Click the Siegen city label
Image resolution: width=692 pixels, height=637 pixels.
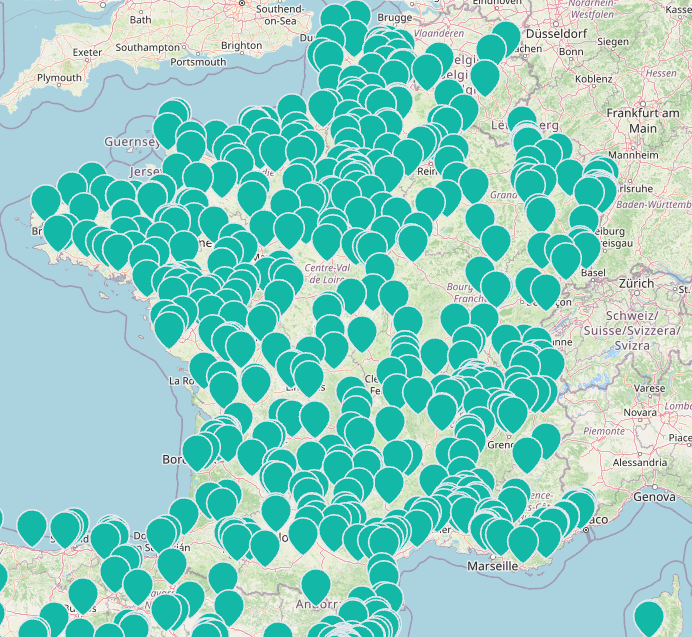pyautogui.click(x=613, y=41)
